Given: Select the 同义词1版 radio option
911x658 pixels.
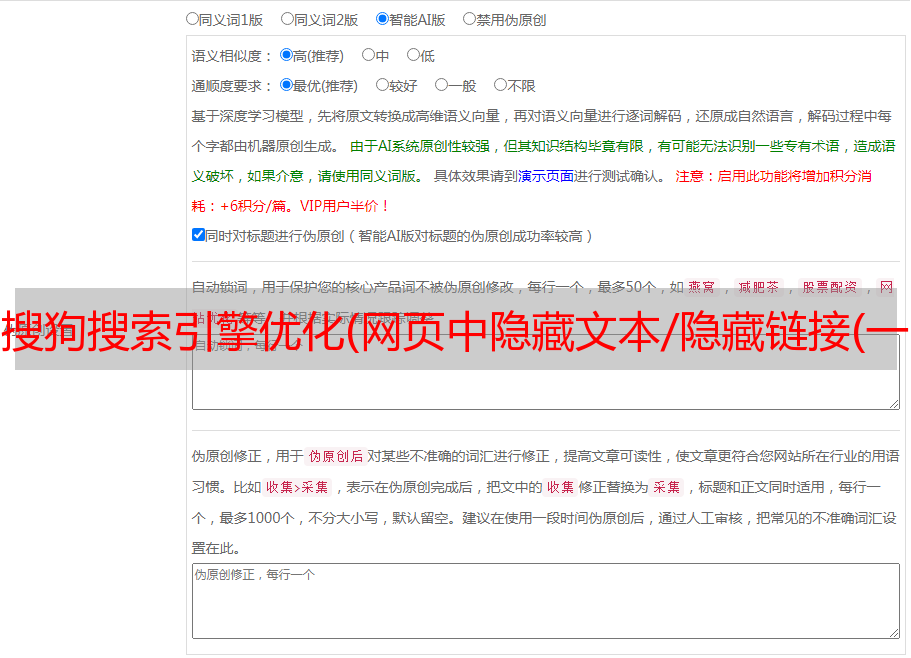Looking at the screenshot, I should pyautogui.click(x=192, y=19).
